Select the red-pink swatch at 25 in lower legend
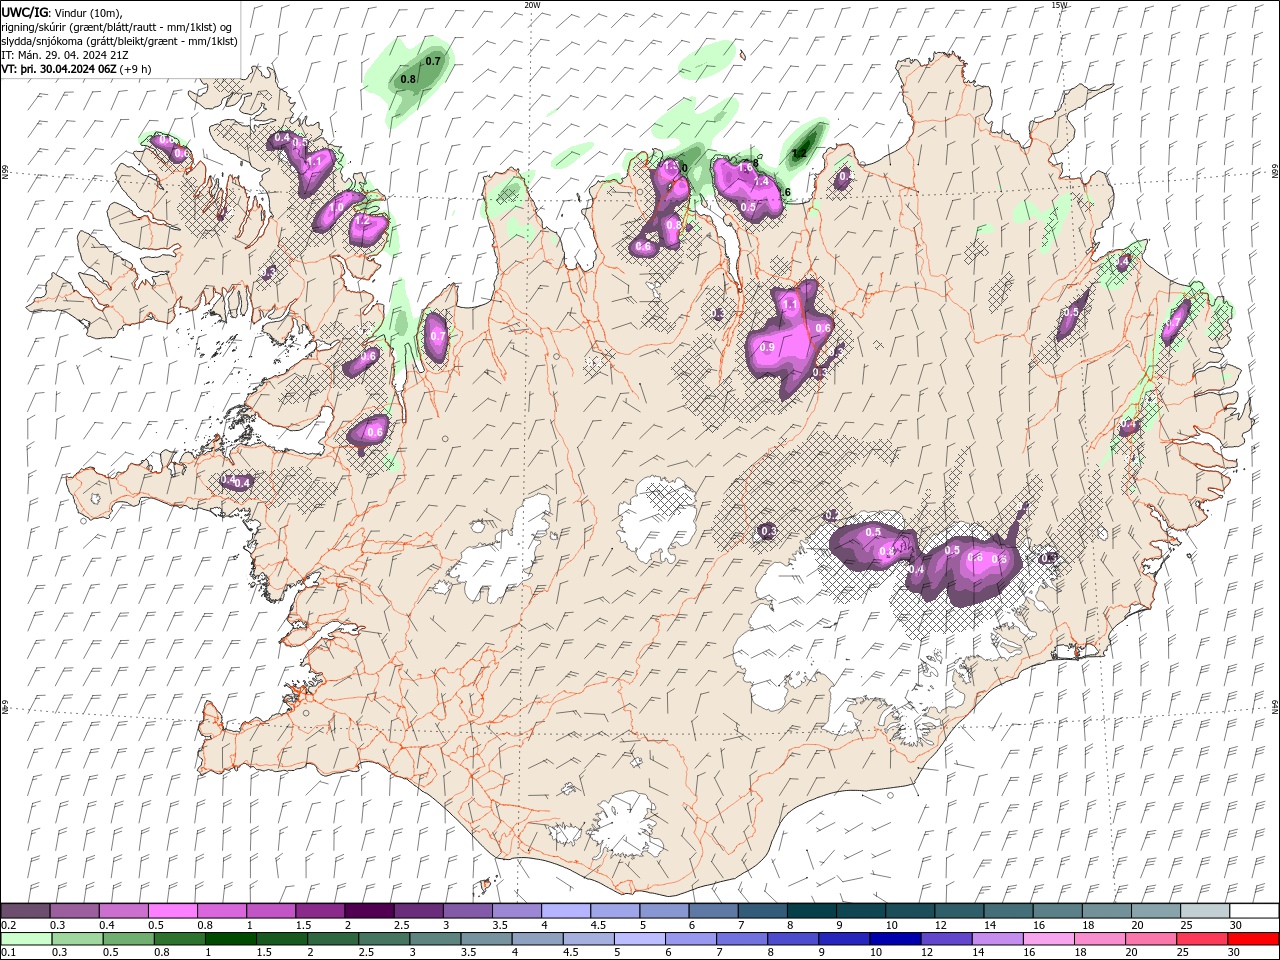This screenshot has width=1280, height=960. [1204, 939]
